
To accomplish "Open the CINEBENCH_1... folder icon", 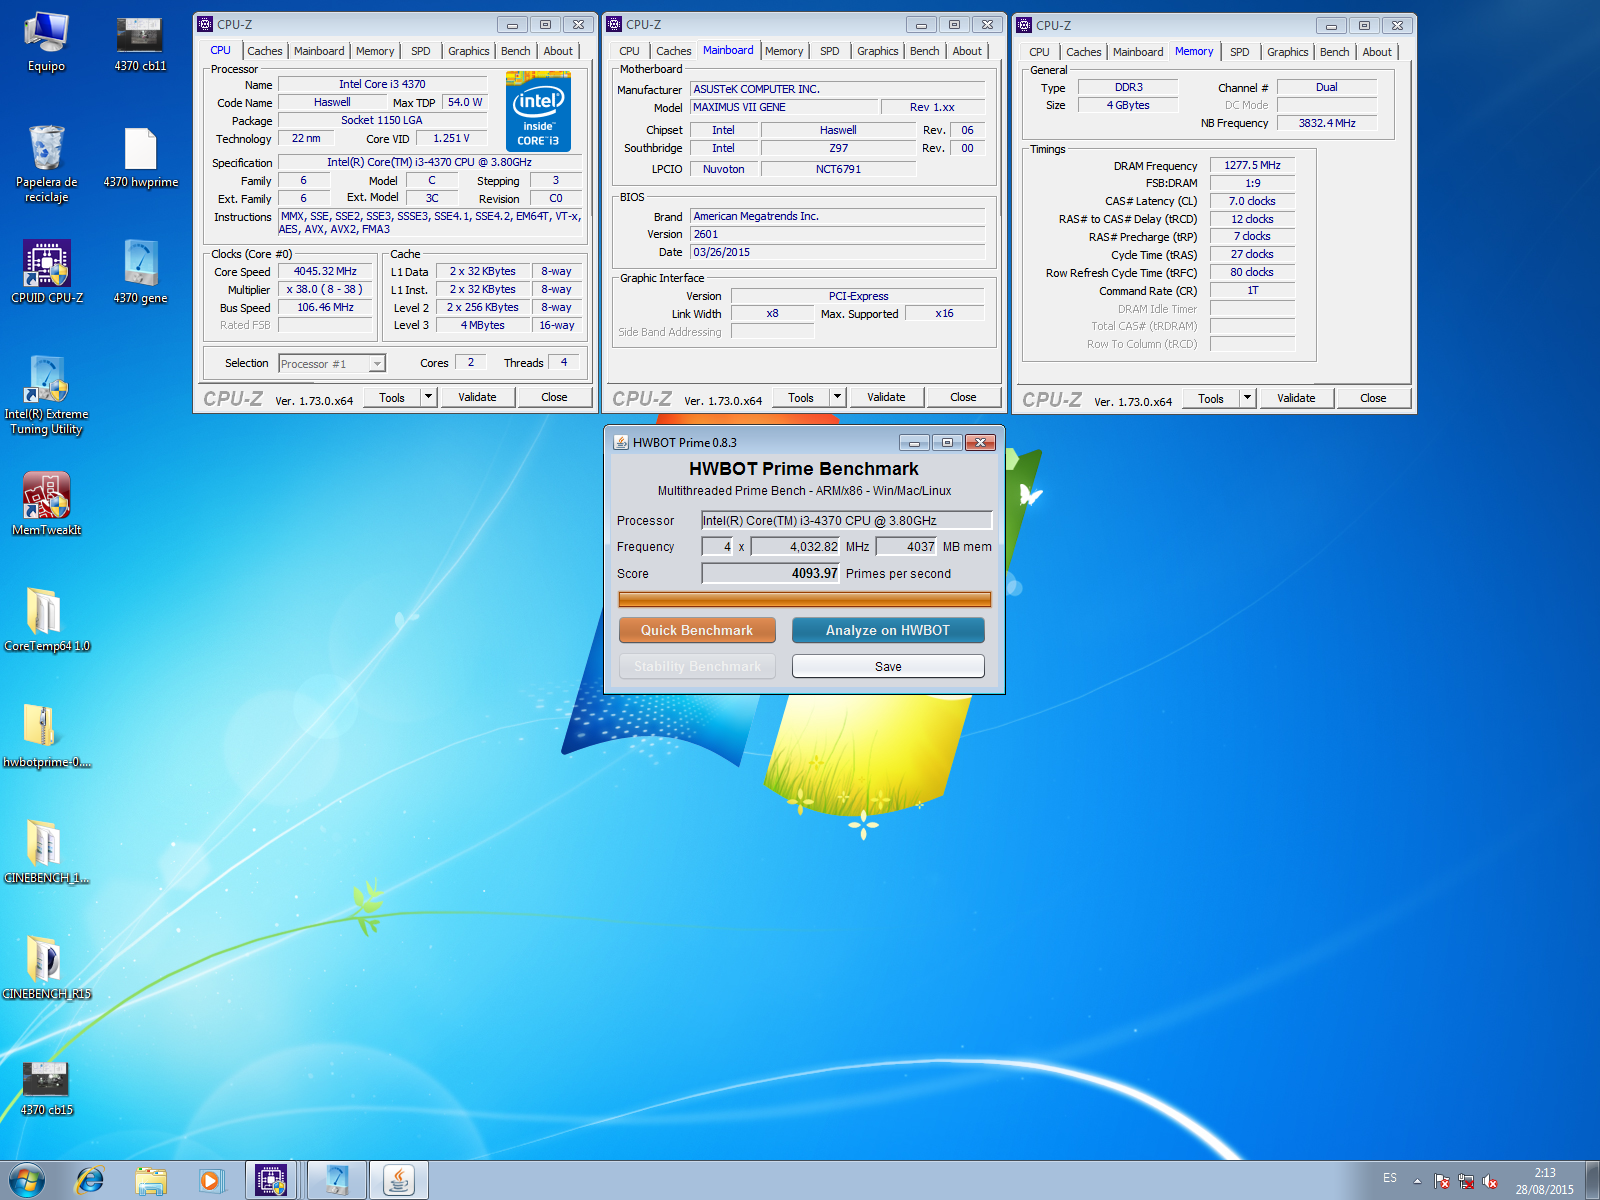I will pyautogui.click(x=46, y=852).
